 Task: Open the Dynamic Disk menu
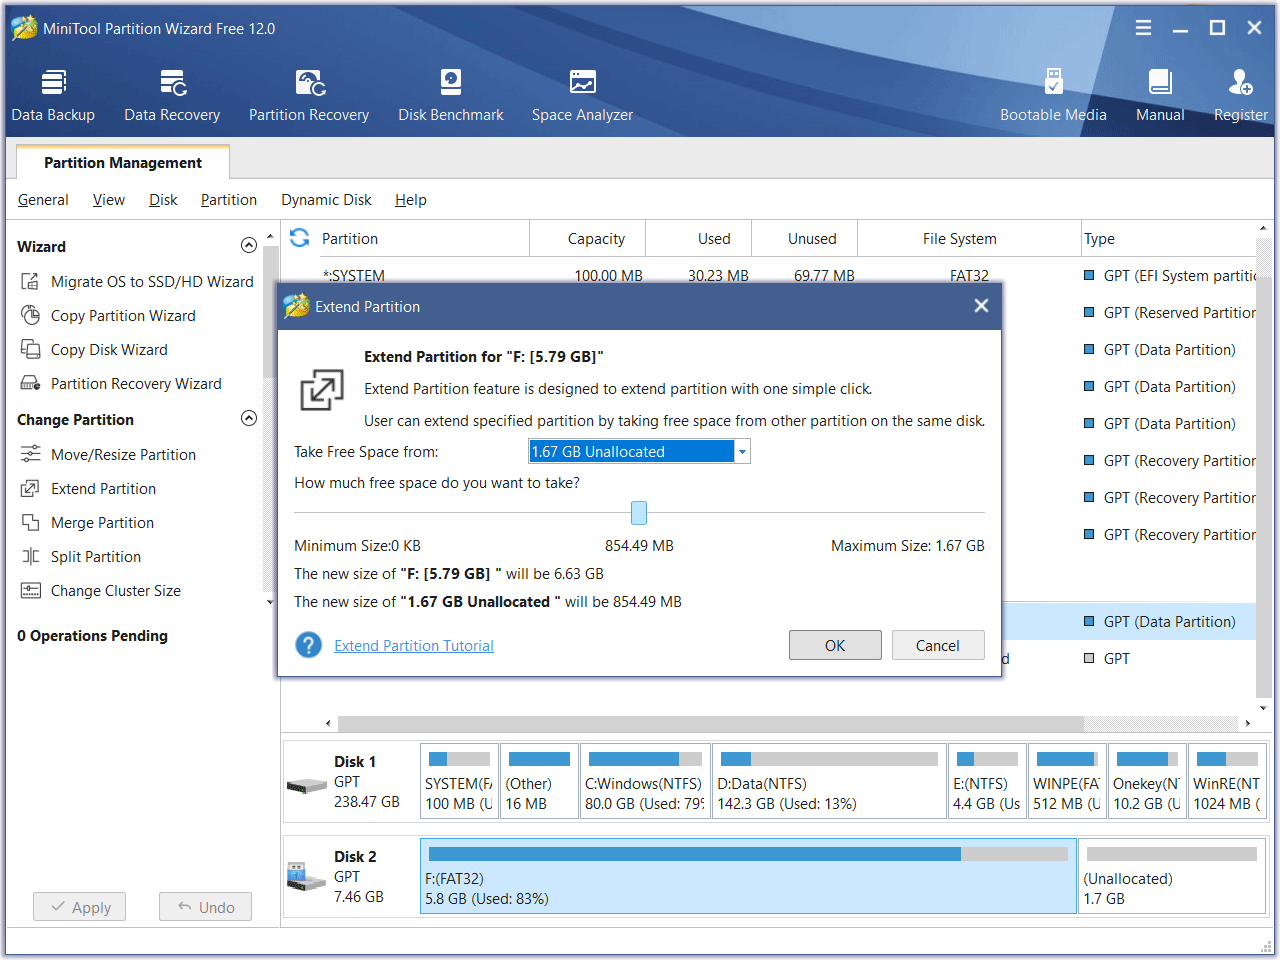tap(326, 199)
